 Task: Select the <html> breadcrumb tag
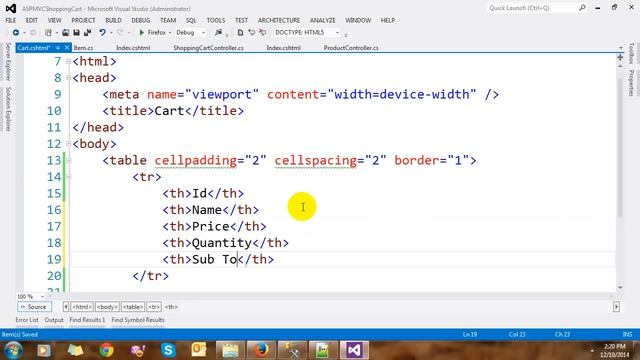click(82, 307)
